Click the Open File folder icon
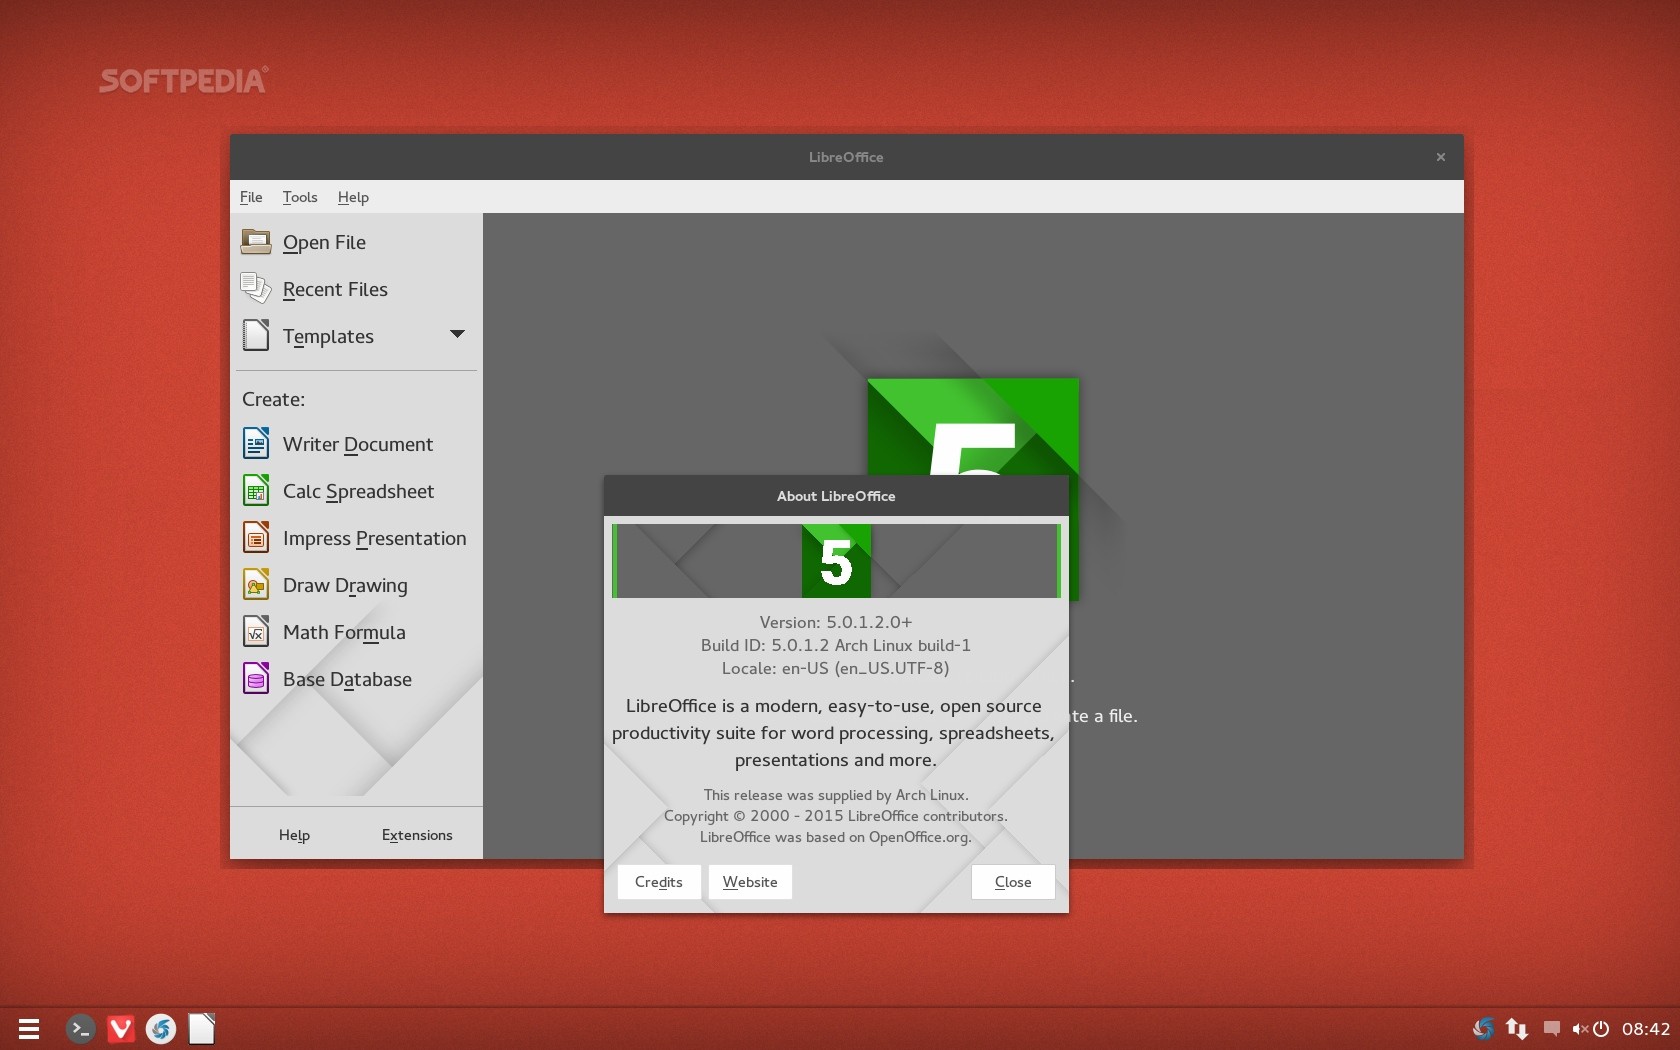The image size is (1680, 1050). click(256, 242)
